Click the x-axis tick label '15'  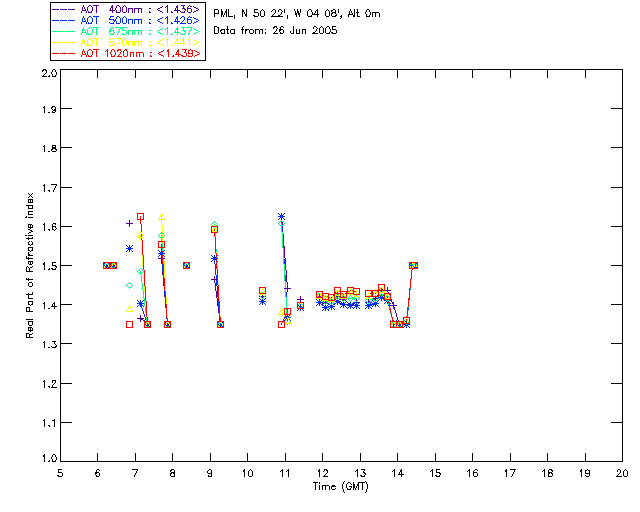click(x=435, y=473)
